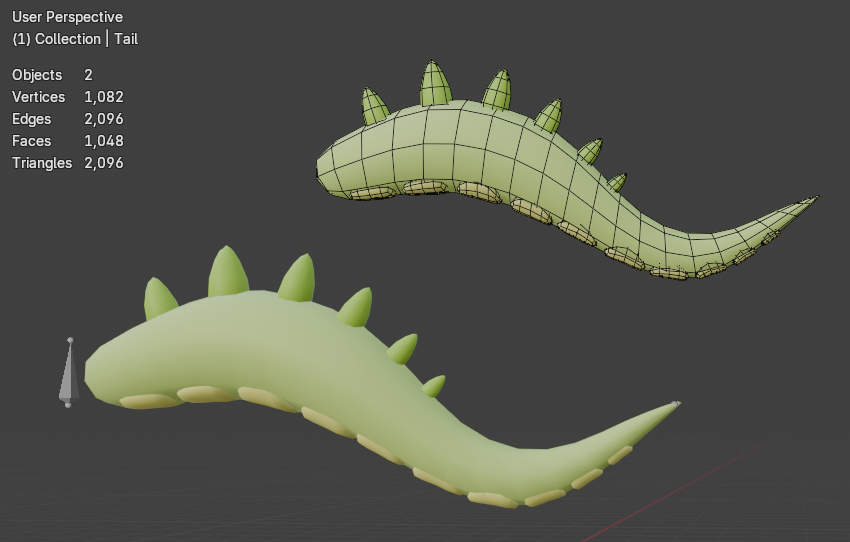Click the Faces statistic 1,048
The width and height of the screenshot is (850, 542).
click(104, 141)
